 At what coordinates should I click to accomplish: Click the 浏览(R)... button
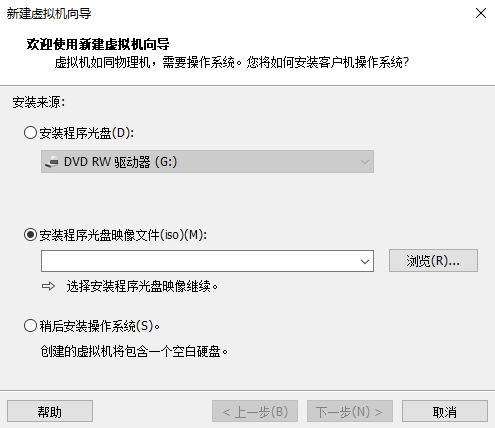point(433,261)
